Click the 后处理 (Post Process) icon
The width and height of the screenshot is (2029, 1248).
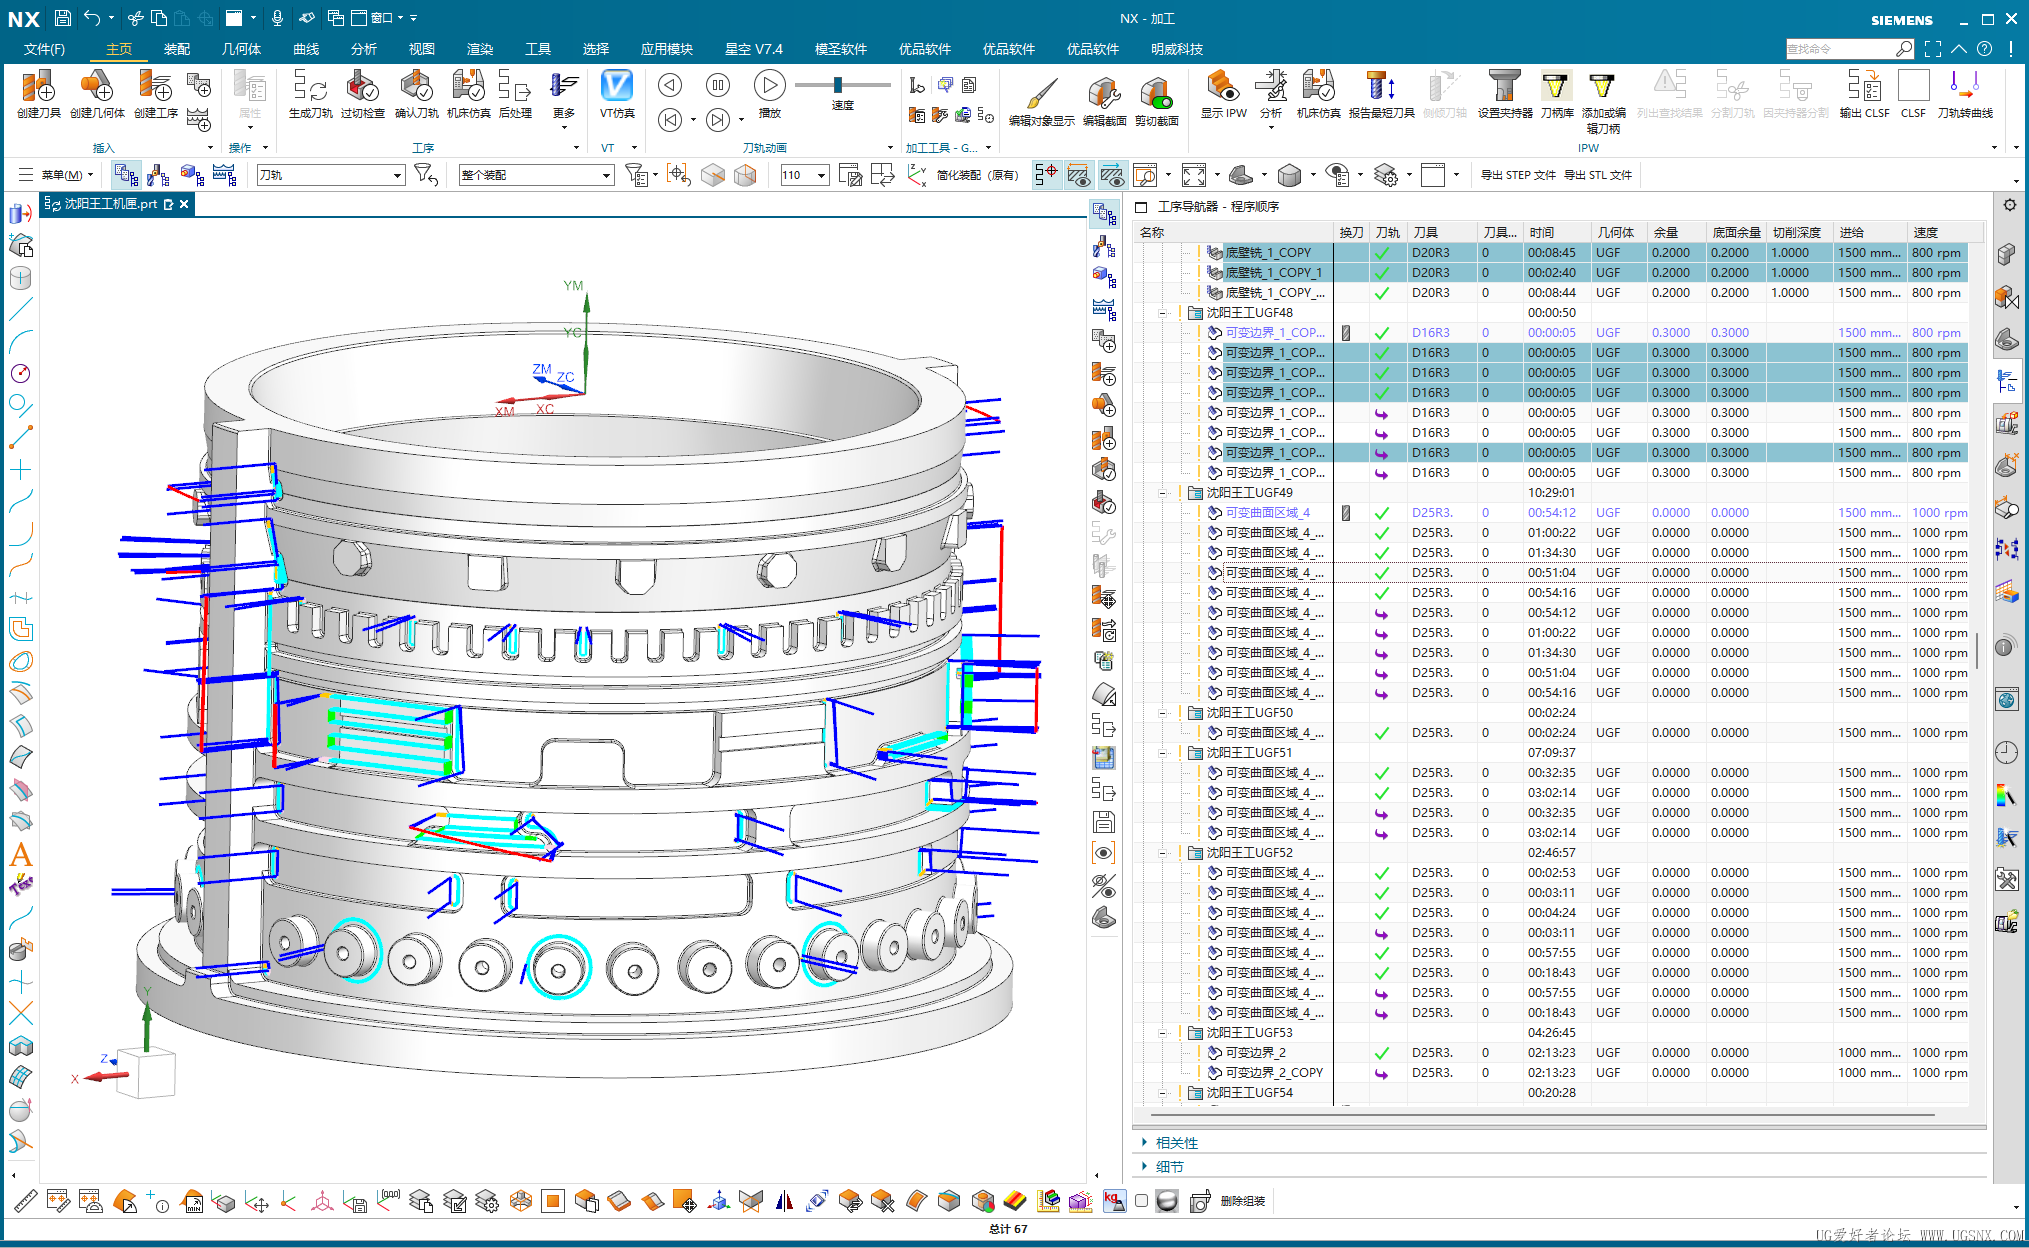(515, 94)
